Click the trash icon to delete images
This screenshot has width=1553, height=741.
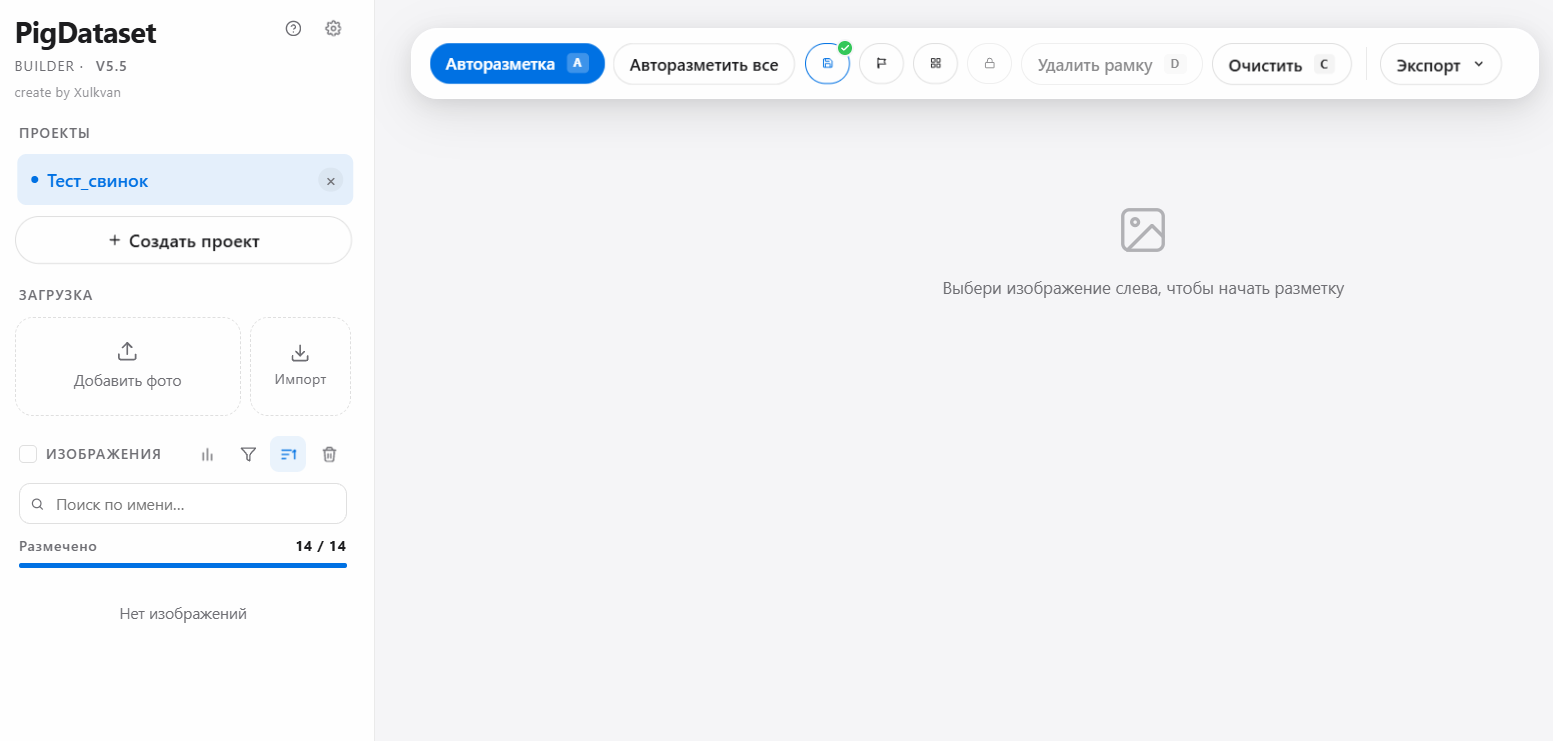[x=329, y=454]
